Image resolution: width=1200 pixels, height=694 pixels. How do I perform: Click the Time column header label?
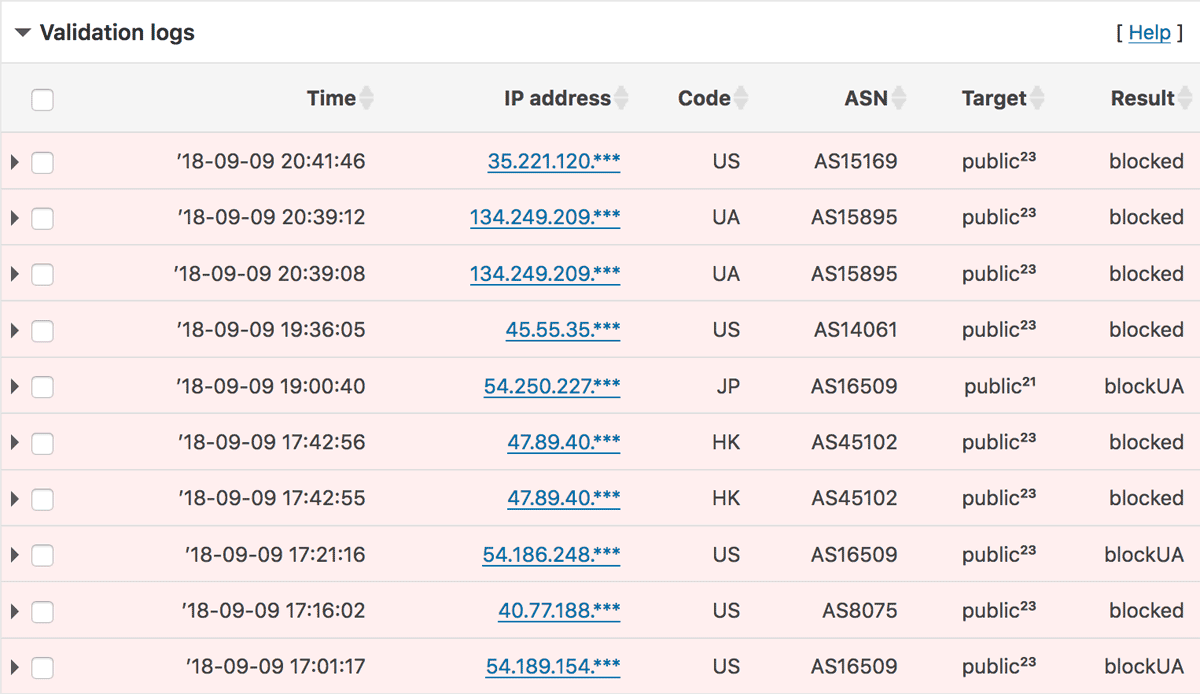pos(331,98)
